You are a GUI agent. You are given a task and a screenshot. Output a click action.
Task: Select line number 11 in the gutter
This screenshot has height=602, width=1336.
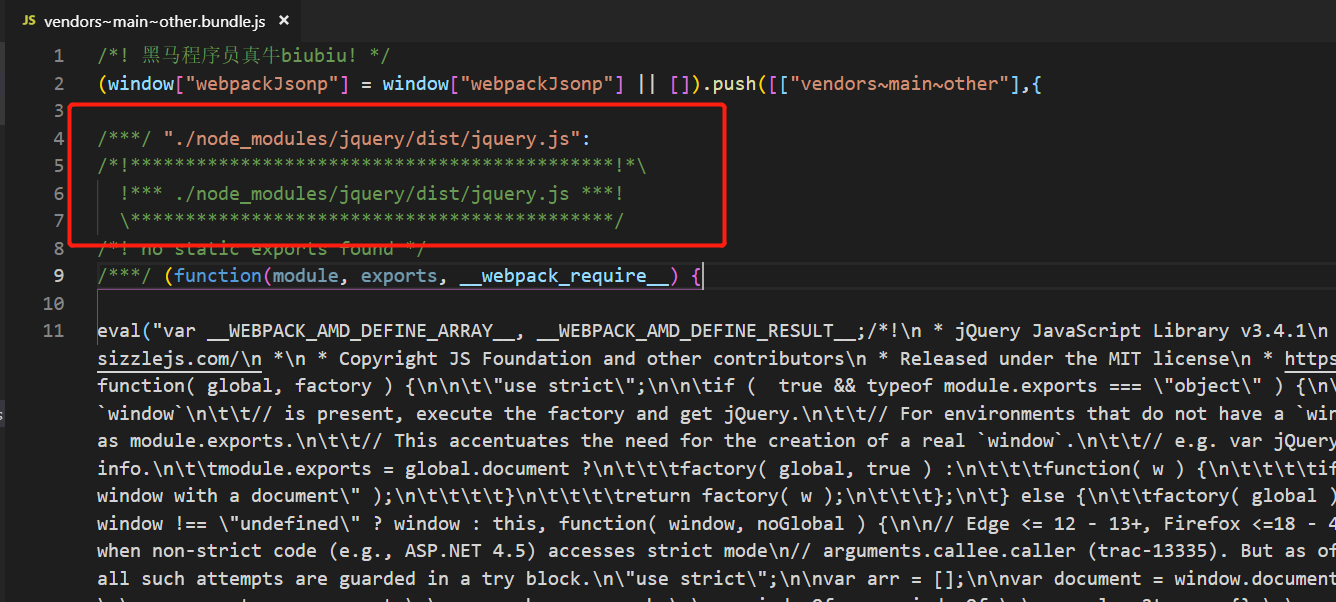pos(54,331)
